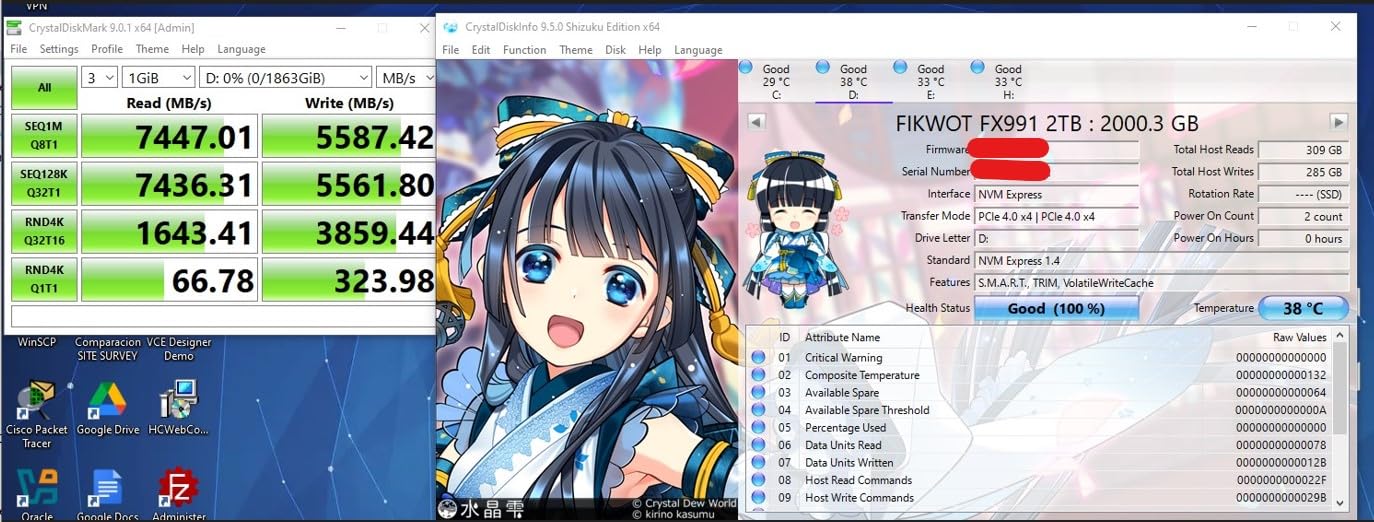Image resolution: width=1374 pixels, height=522 pixels.
Task: Open Cisco Packet Tracer desktop icon
Action: [x=37, y=401]
